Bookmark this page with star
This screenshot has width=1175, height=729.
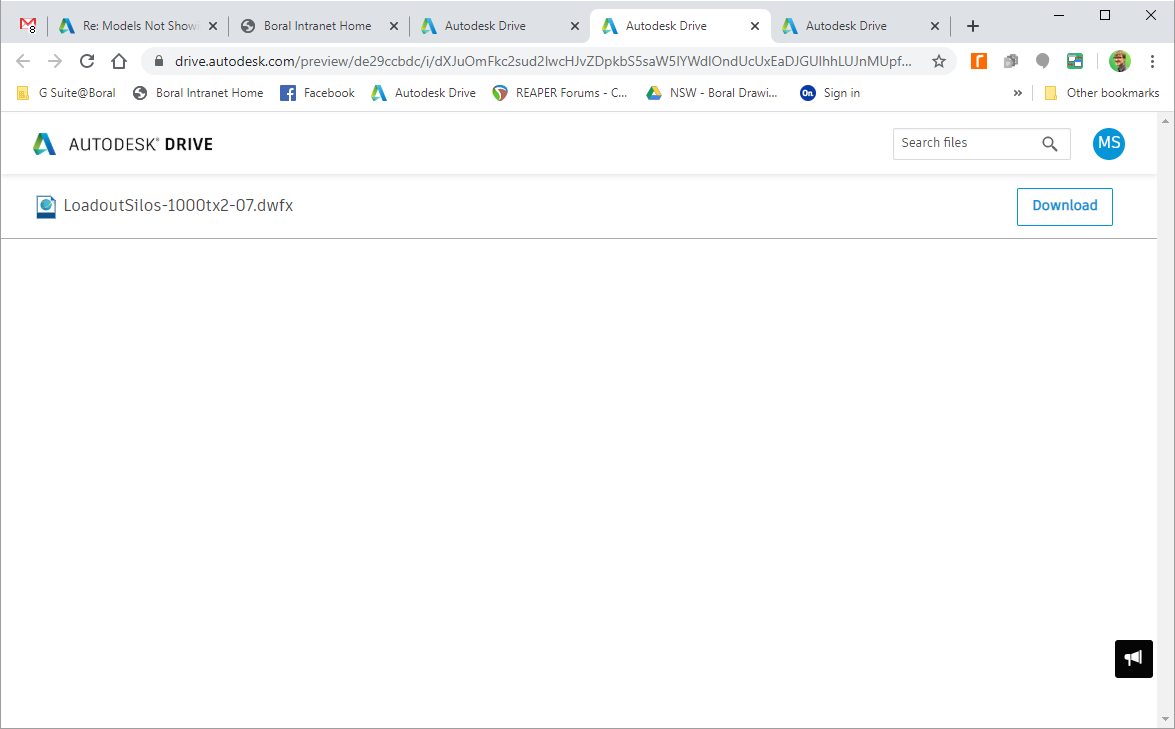pyautogui.click(x=939, y=61)
